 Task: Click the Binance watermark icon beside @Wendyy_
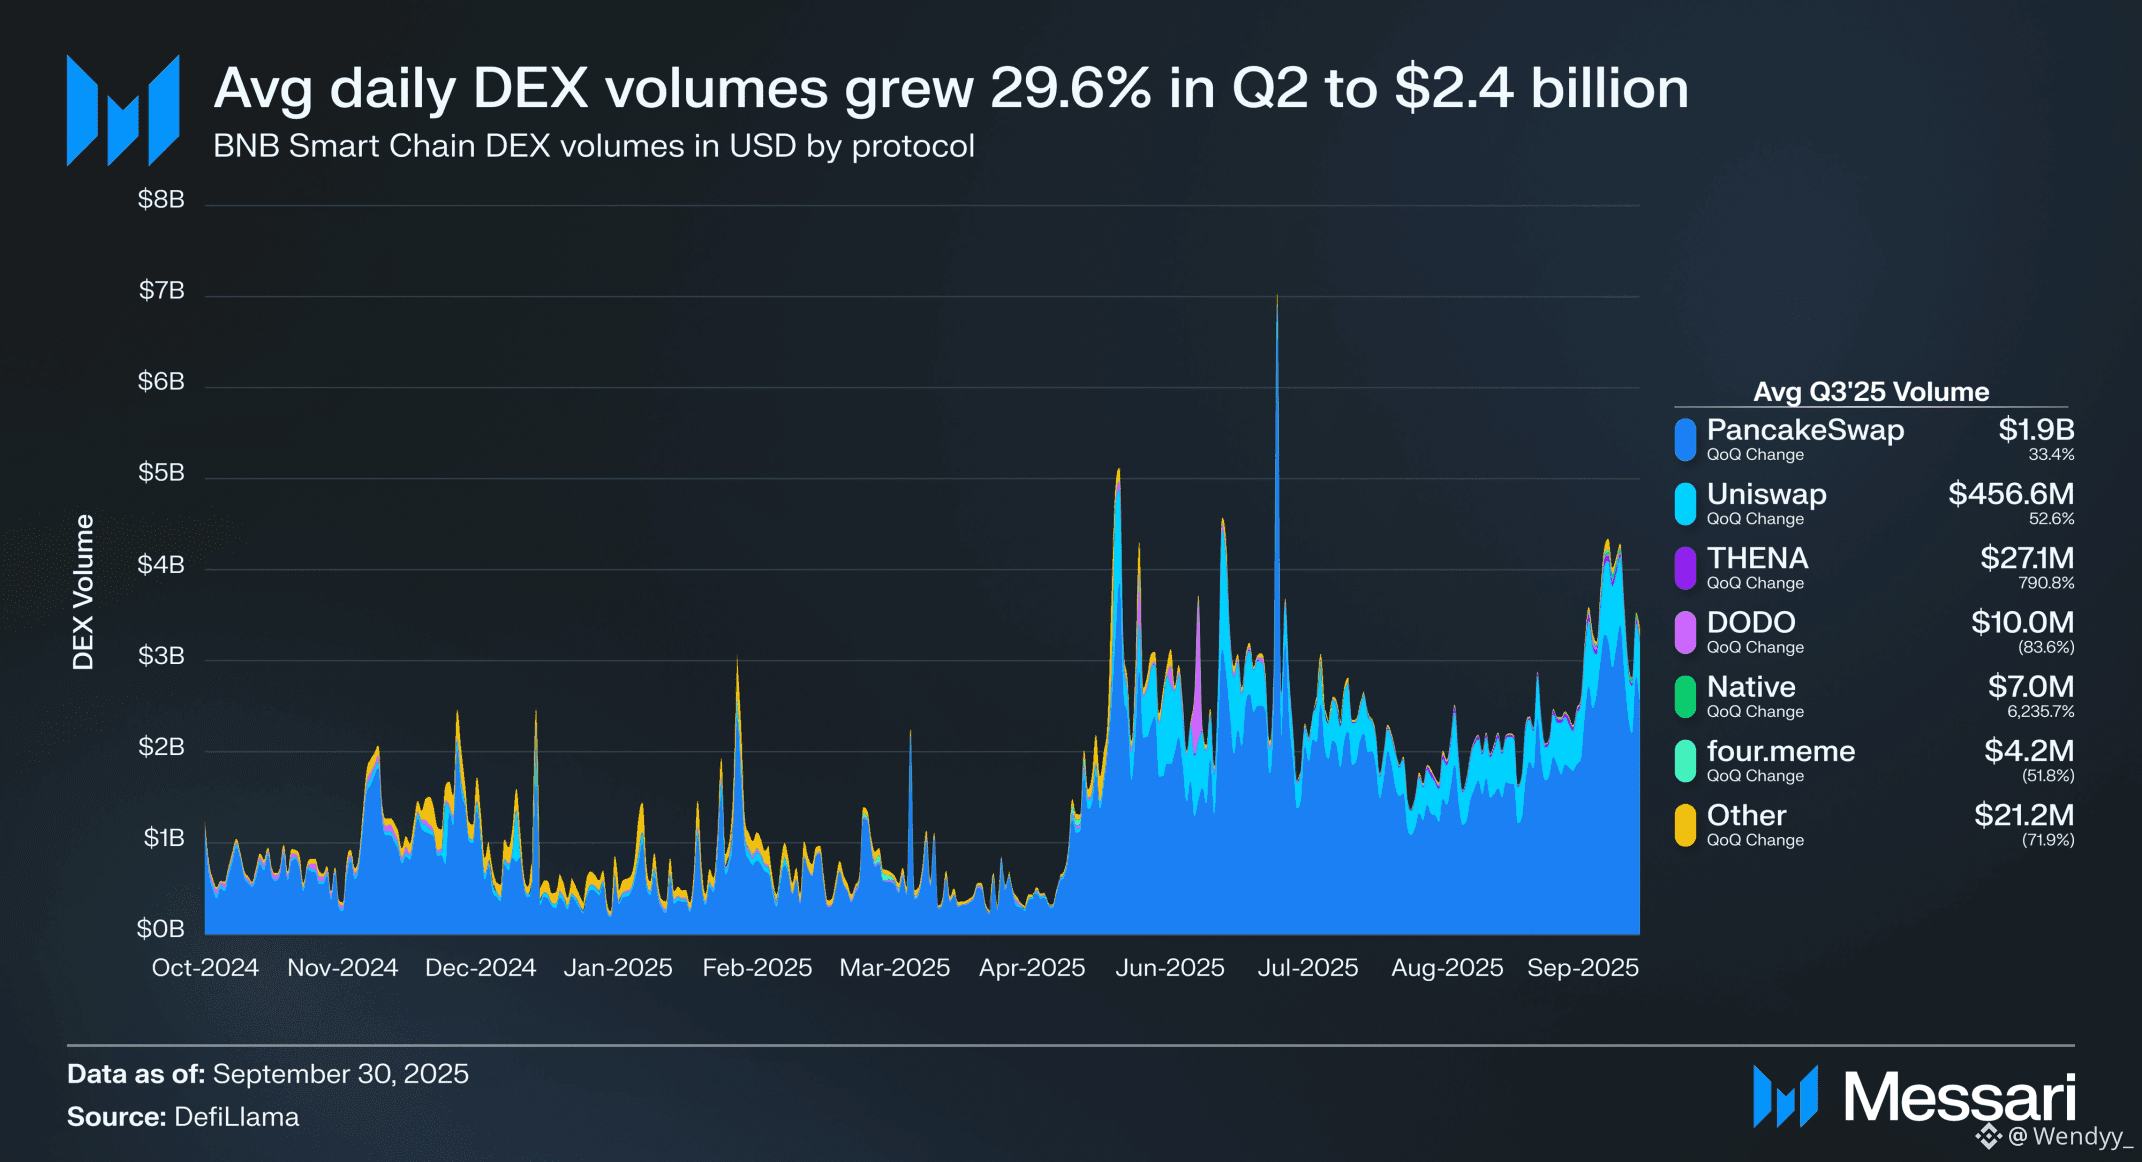coord(1988,1136)
